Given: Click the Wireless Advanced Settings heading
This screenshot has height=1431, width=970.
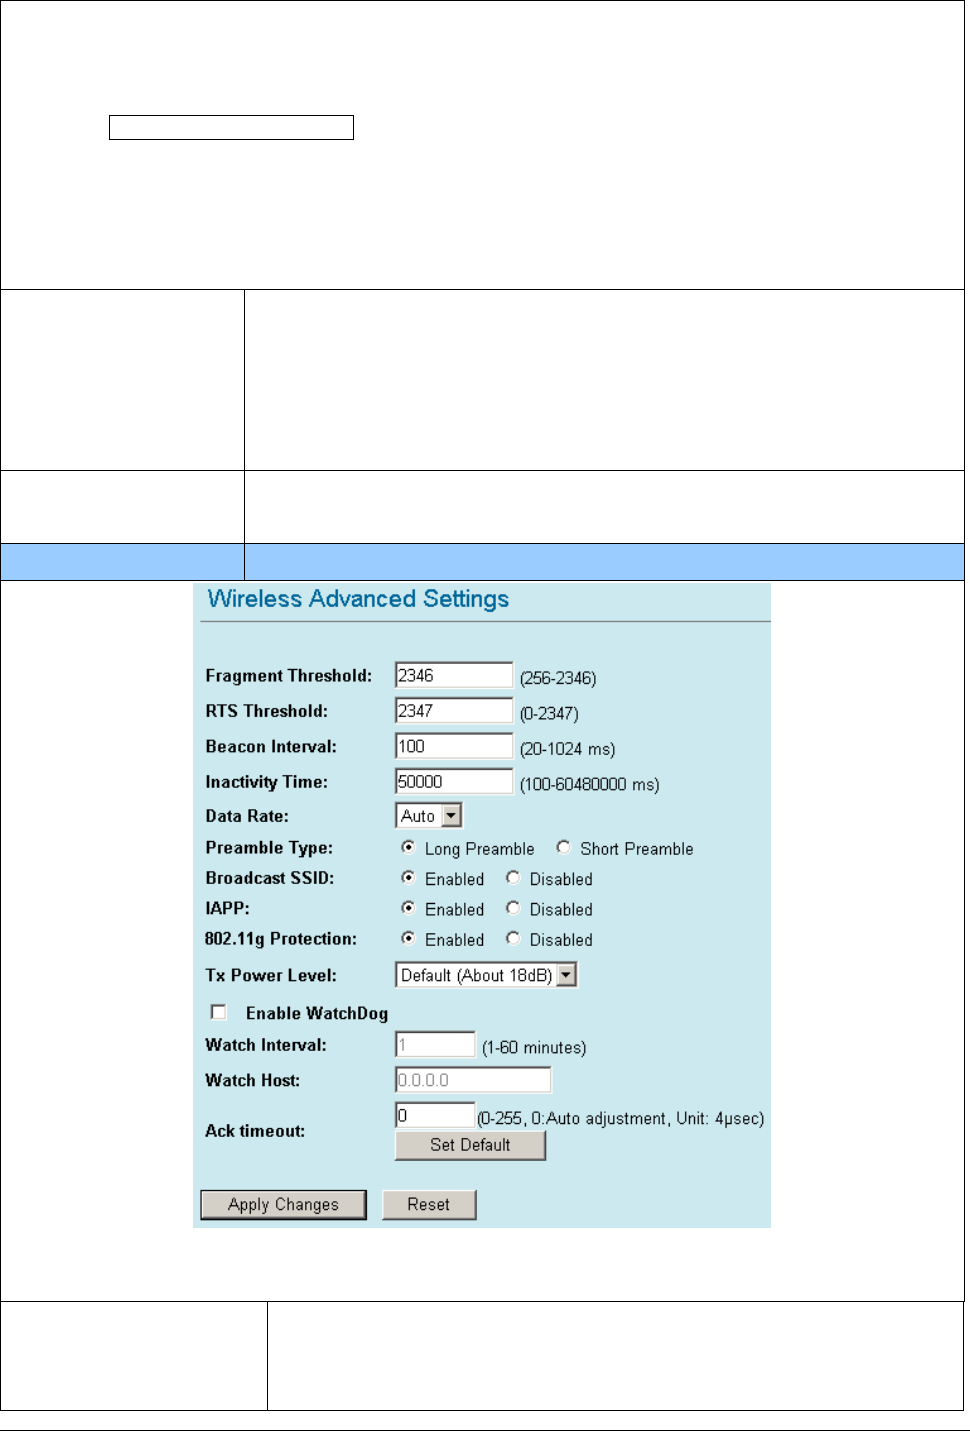Looking at the screenshot, I should pyautogui.click(x=358, y=599).
